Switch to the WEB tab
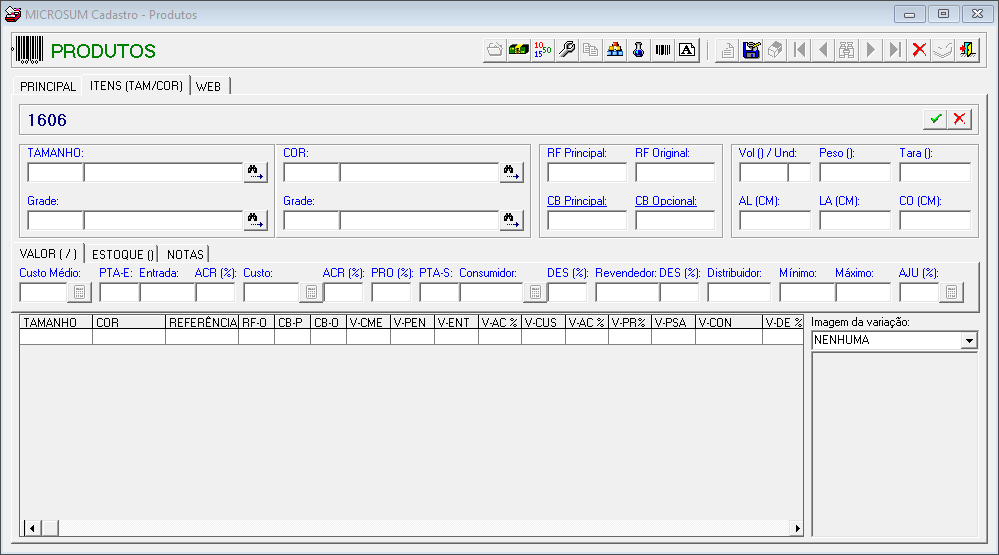 (x=208, y=86)
